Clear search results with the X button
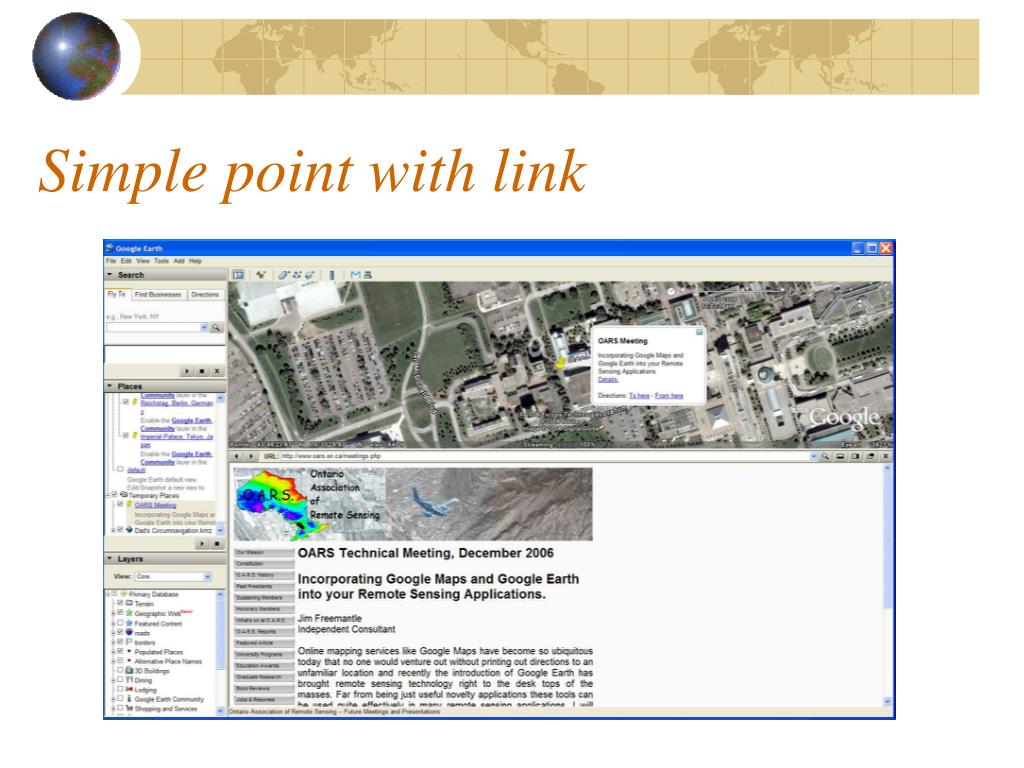Screen dimensions: 1024x768 click(x=217, y=371)
